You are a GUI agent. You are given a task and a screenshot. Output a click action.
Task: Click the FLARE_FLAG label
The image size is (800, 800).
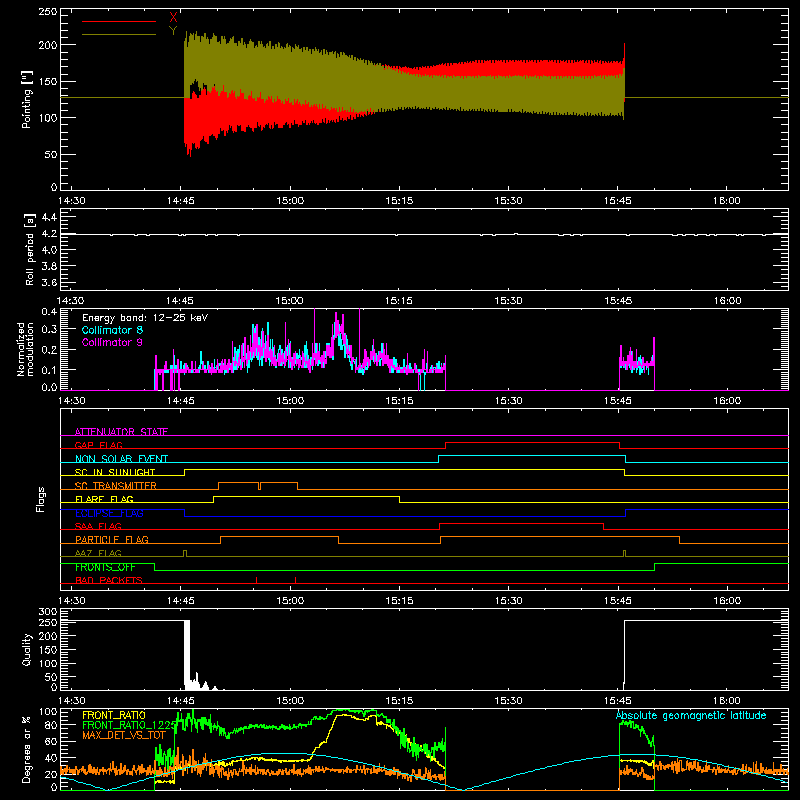point(104,499)
